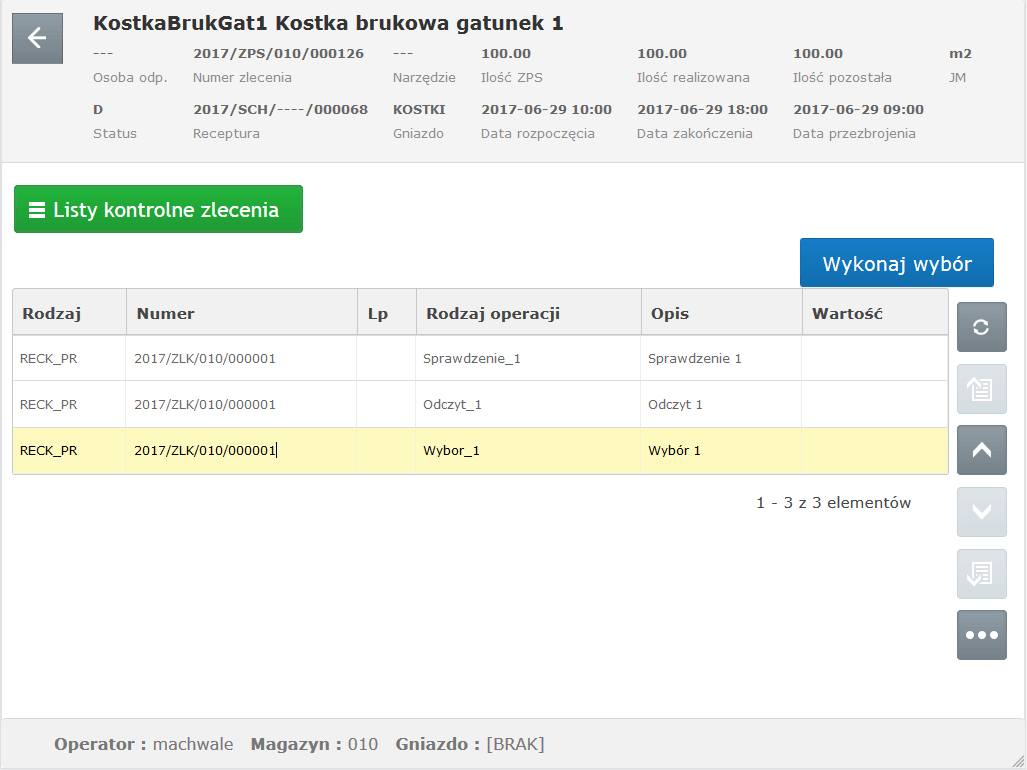The width and height of the screenshot is (1027, 770).
Task: Click the Wybór 1 description cell
Action: point(721,450)
